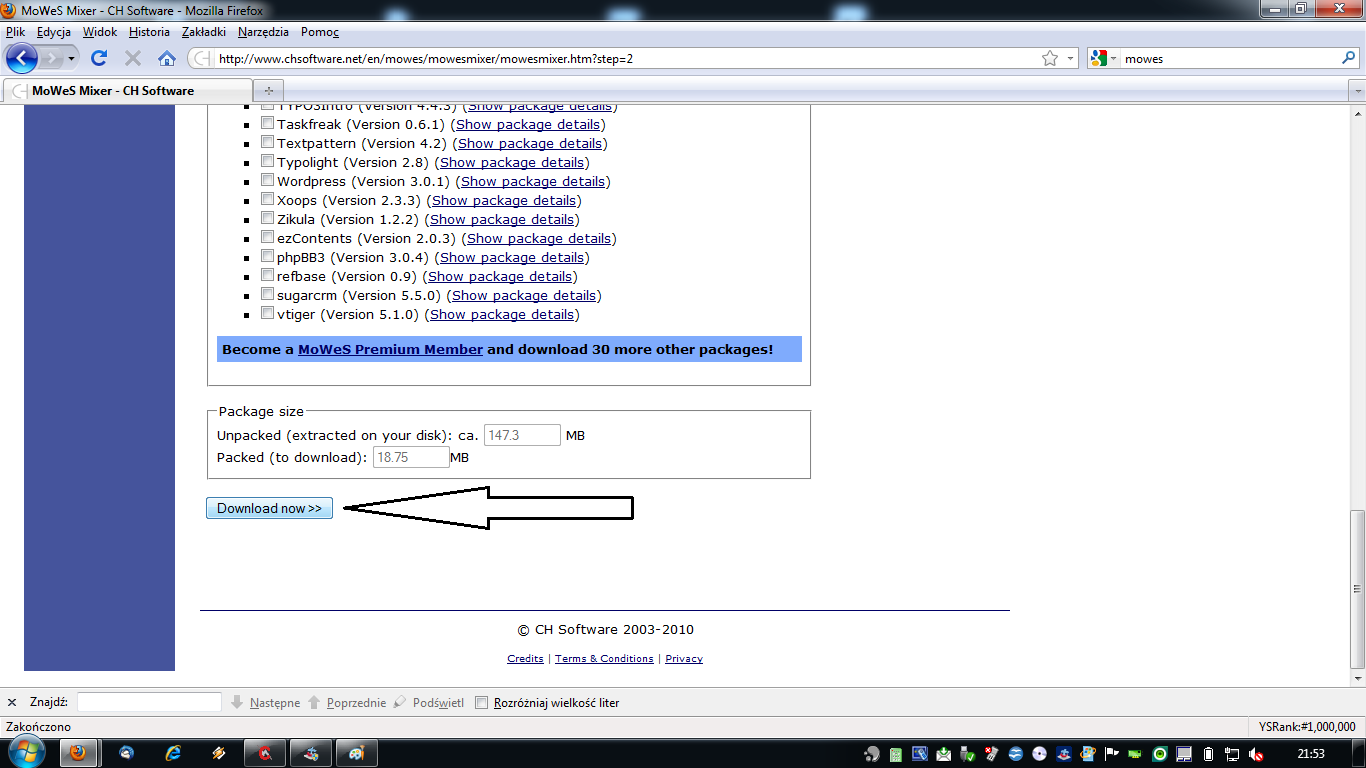Check the phpBB3 package checkbox

tap(267, 256)
